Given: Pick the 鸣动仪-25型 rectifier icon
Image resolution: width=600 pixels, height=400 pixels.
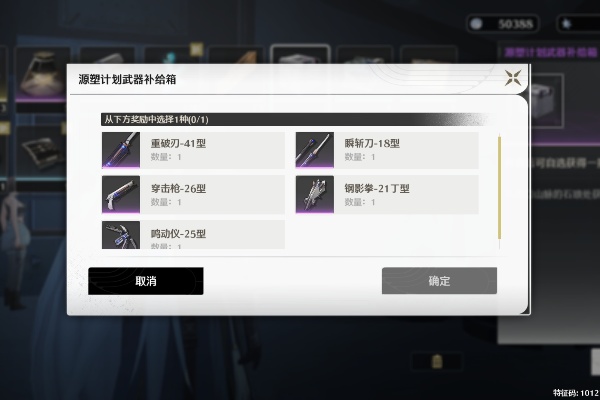Looking at the screenshot, I should [121, 235].
